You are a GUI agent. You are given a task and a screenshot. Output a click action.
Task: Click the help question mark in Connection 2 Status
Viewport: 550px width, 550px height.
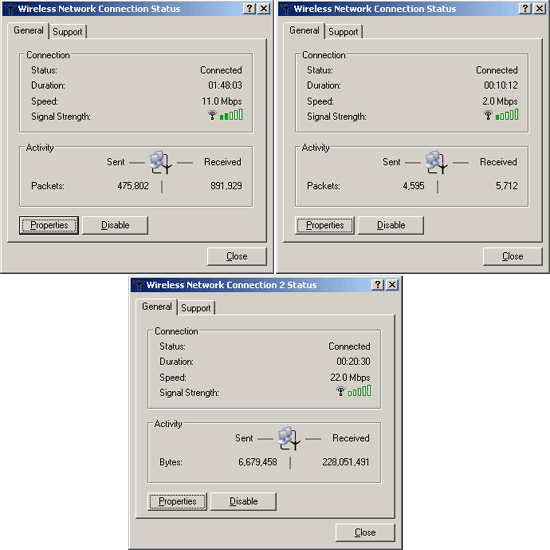click(x=377, y=284)
